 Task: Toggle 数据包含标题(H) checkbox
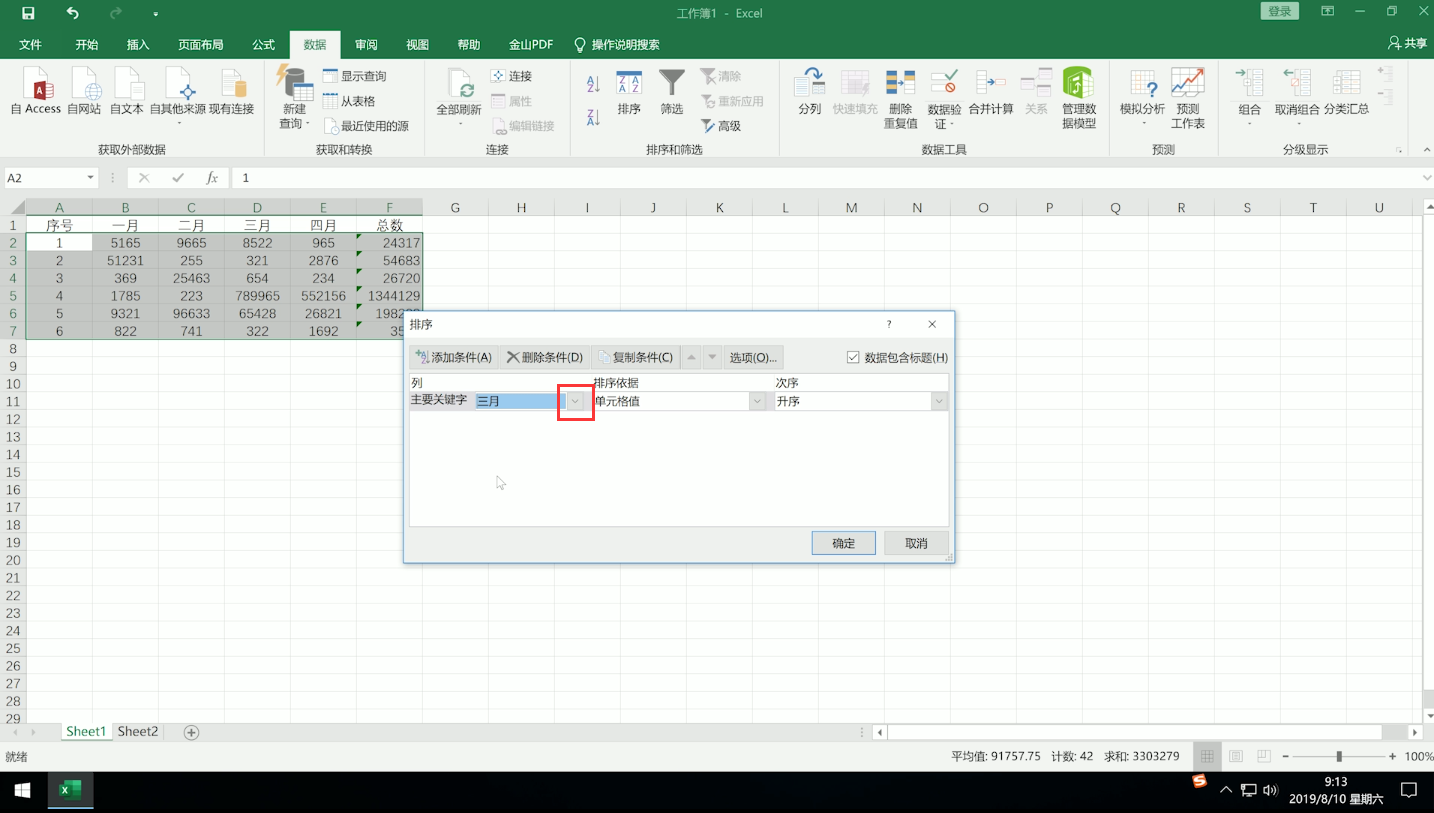click(853, 357)
